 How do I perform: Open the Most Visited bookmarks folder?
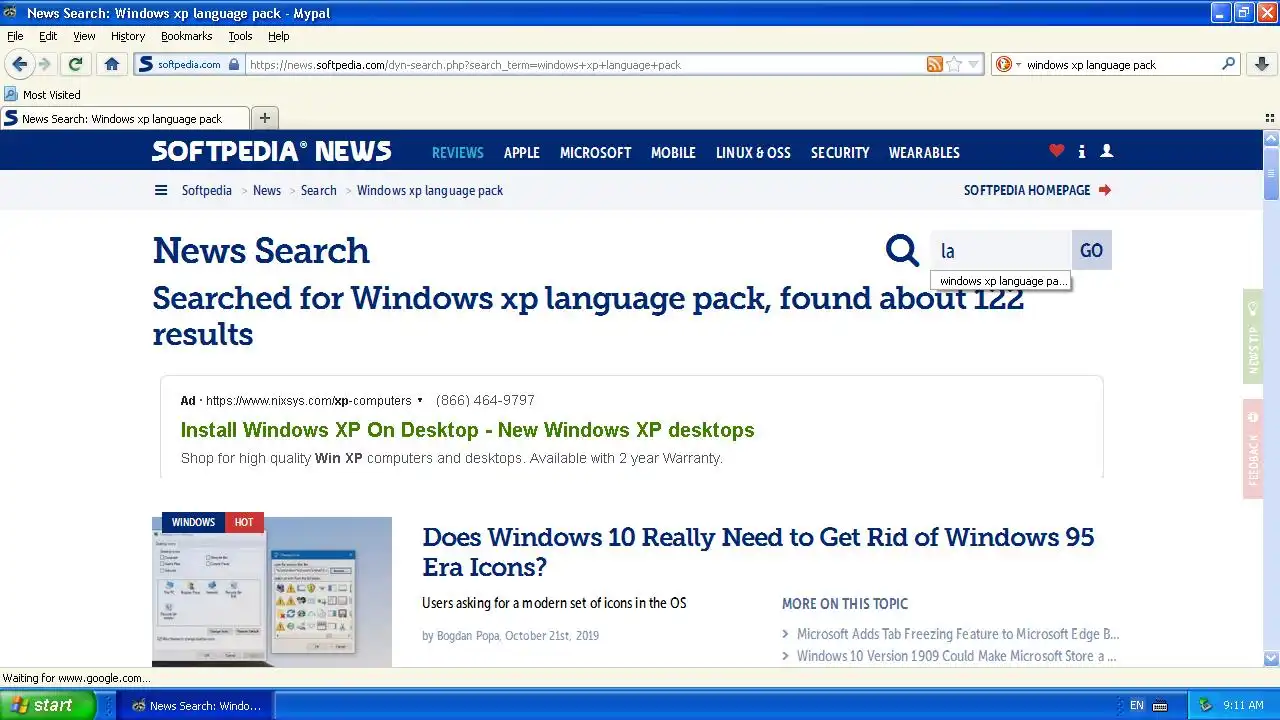42,95
